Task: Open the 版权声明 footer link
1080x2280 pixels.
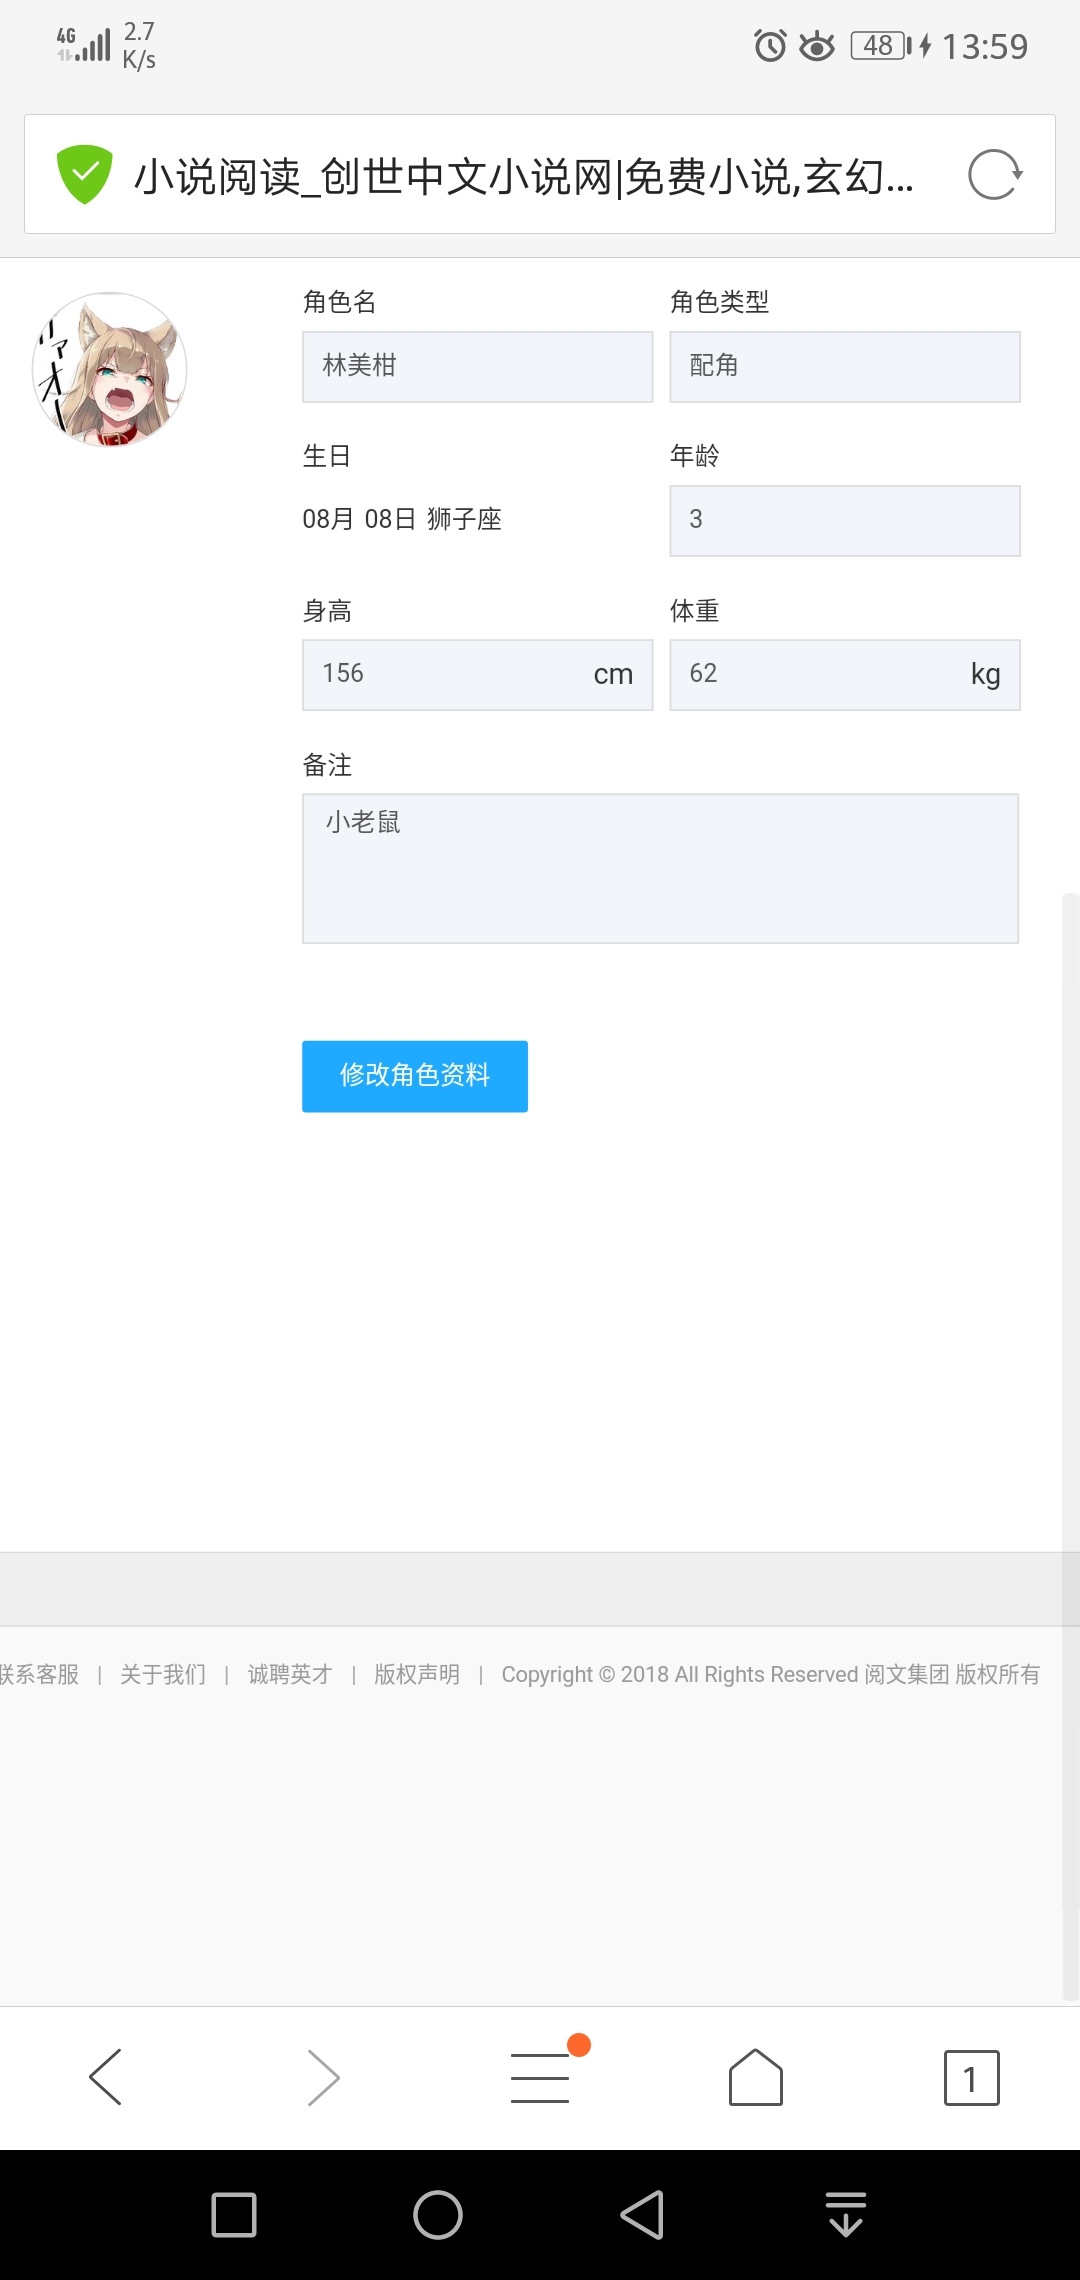Action: (x=417, y=1674)
